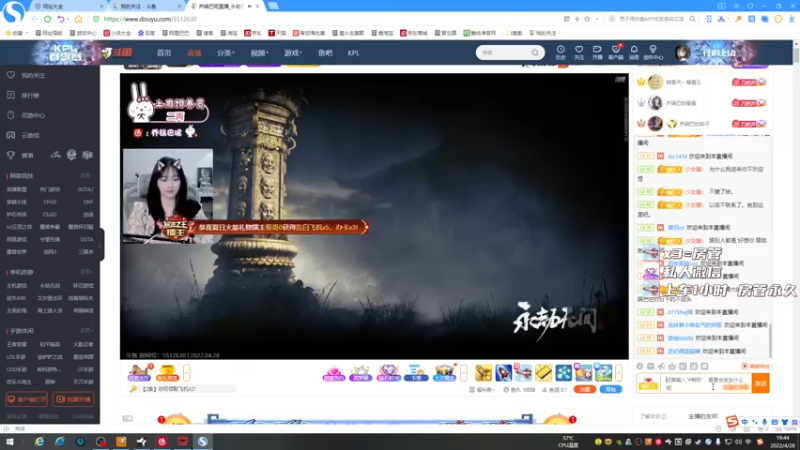The height and width of the screenshot is (450, 800).
Task: Send the gold bar gift
Action: point(543,372)
